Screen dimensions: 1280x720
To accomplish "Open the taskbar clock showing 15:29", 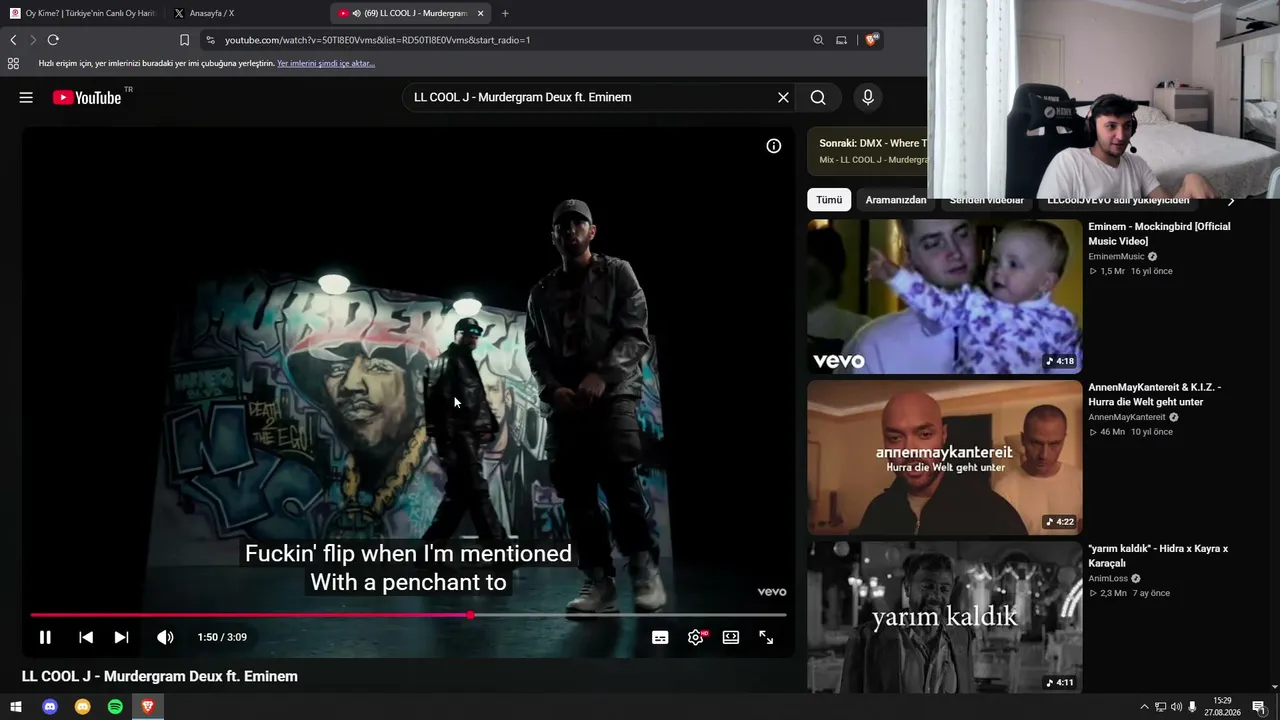I will coord(1222,707).
